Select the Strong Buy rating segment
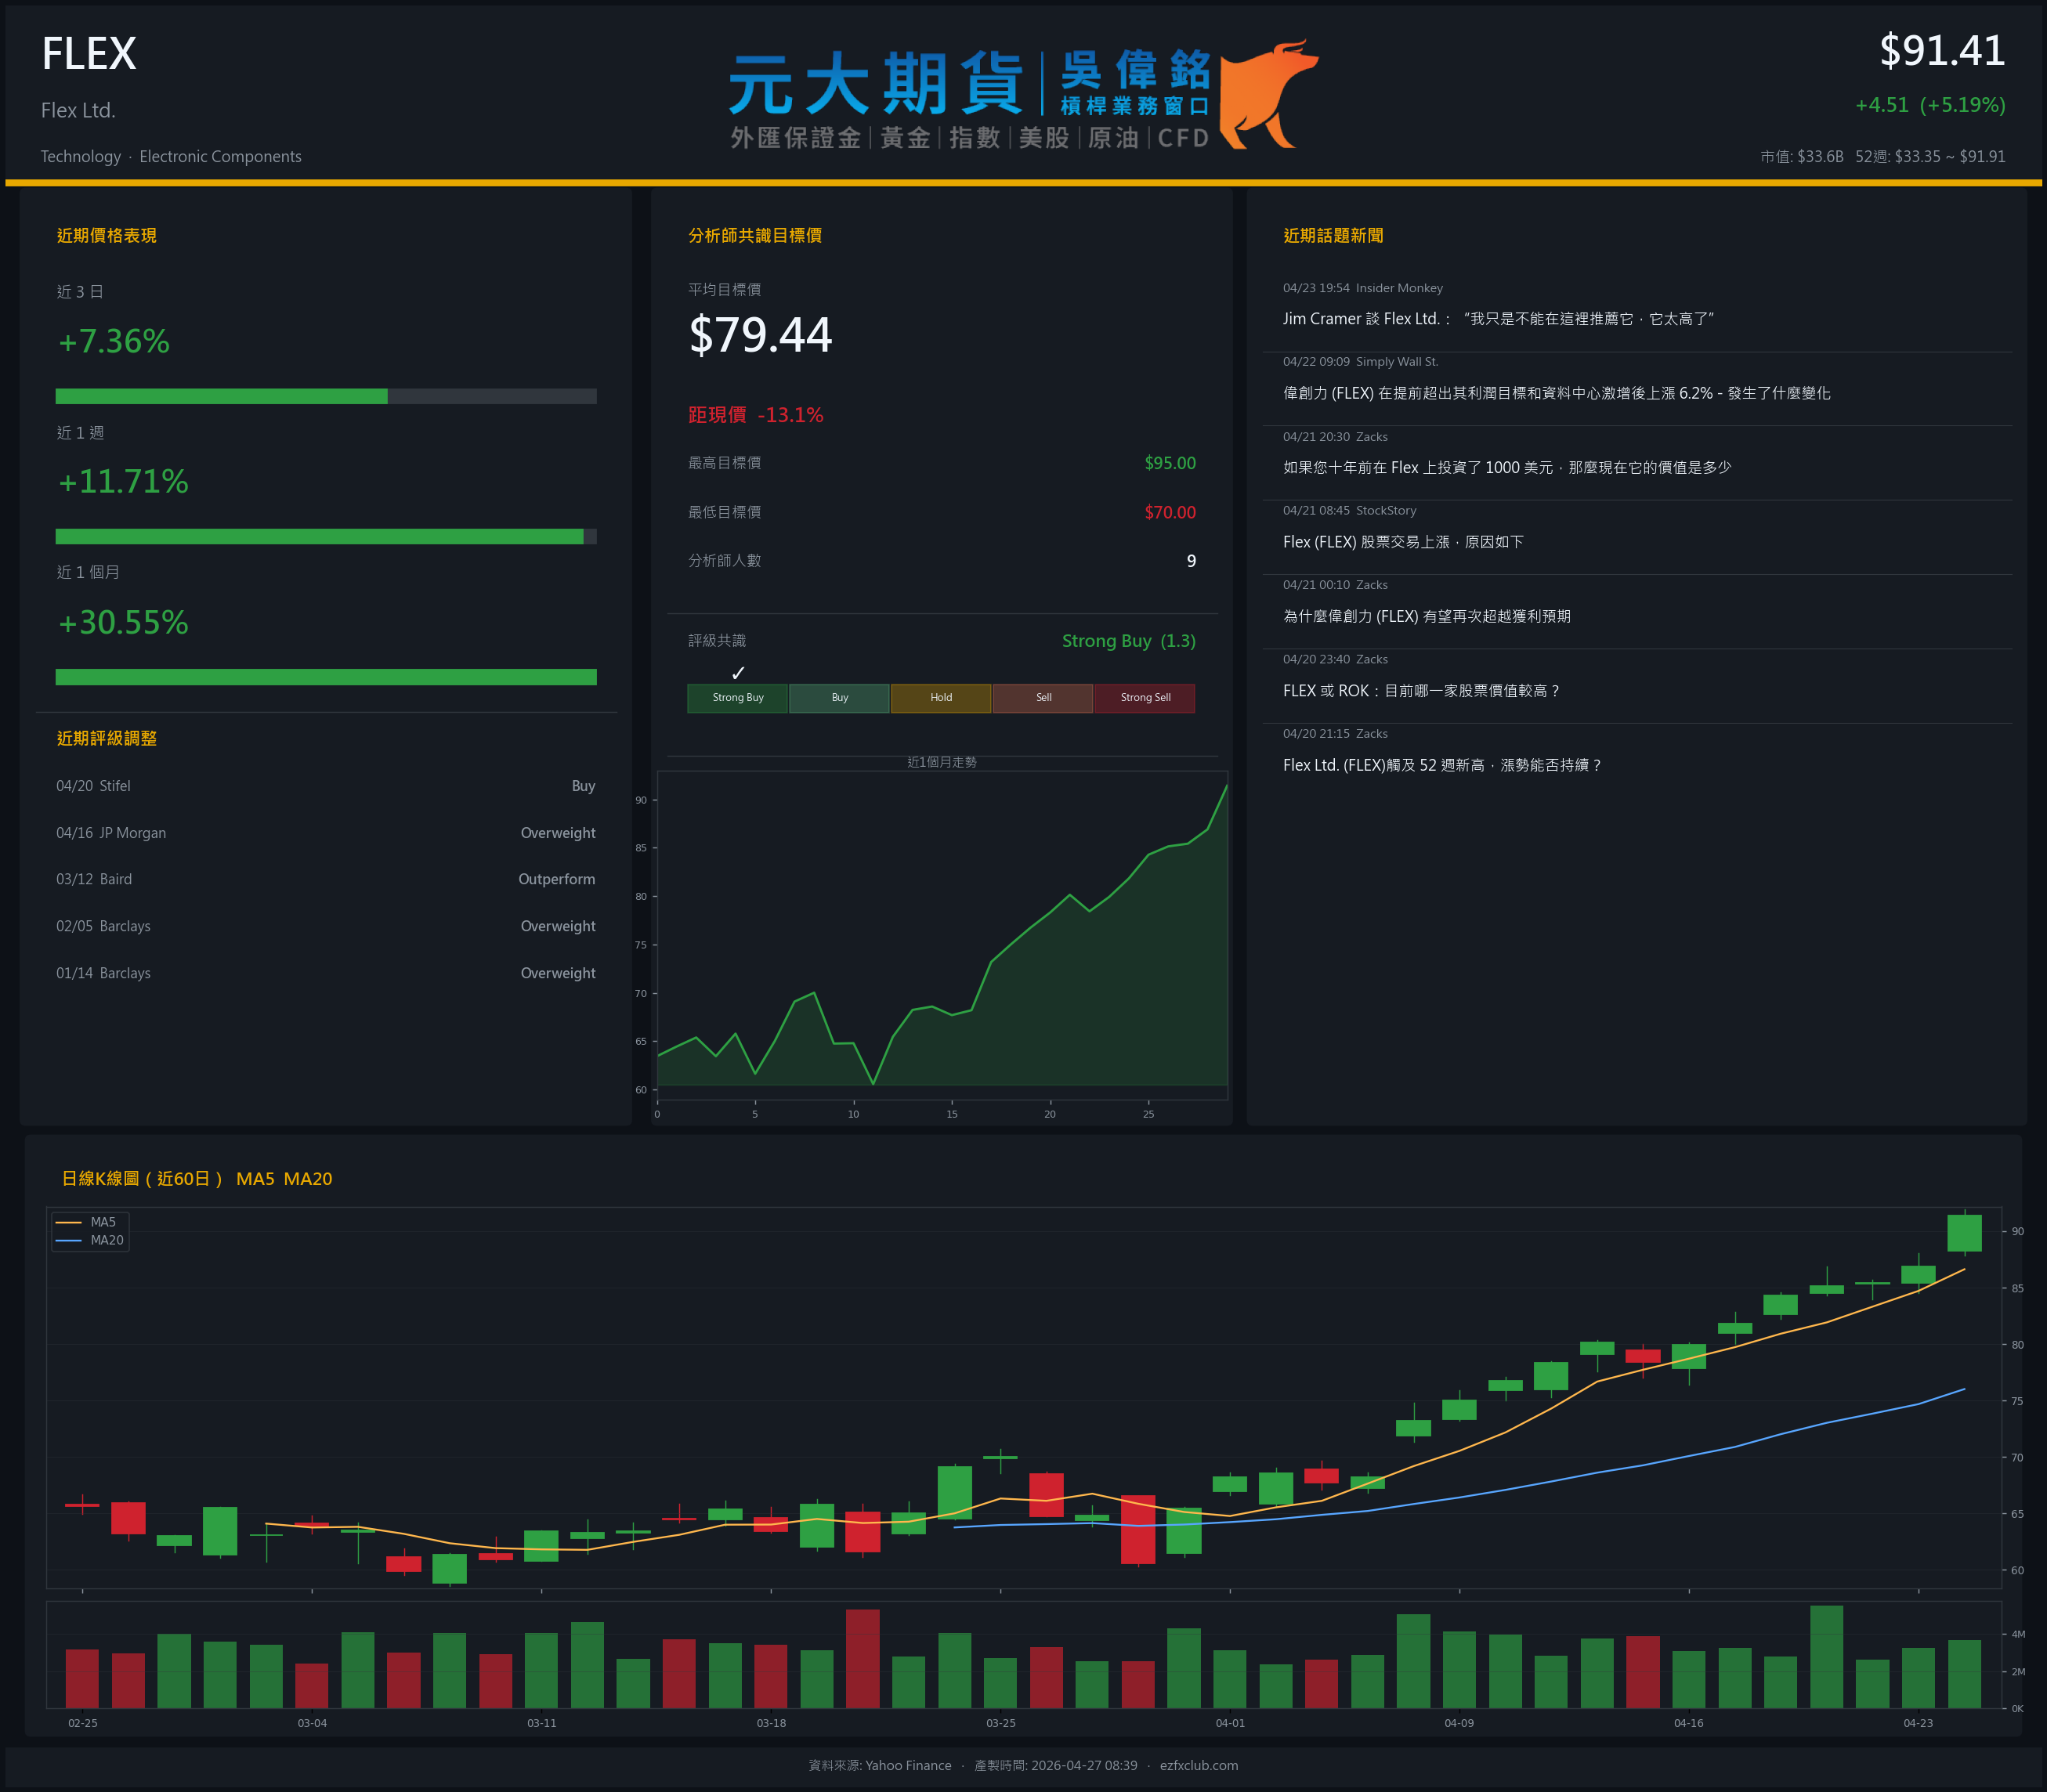Screen dimensions: 2047x1792 click(x=738, y=698)
